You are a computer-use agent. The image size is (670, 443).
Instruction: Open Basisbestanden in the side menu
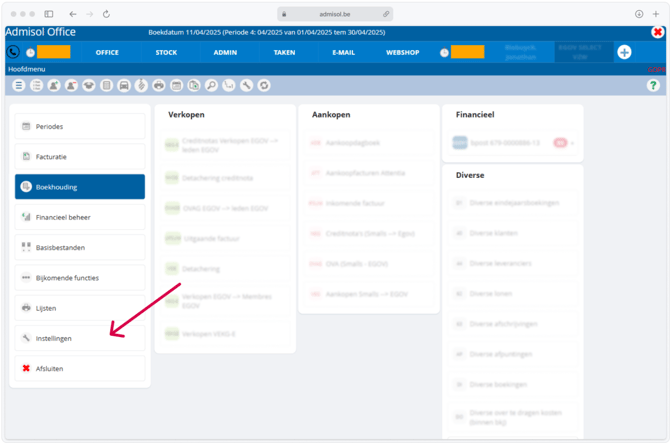click(x=80, y=247)
